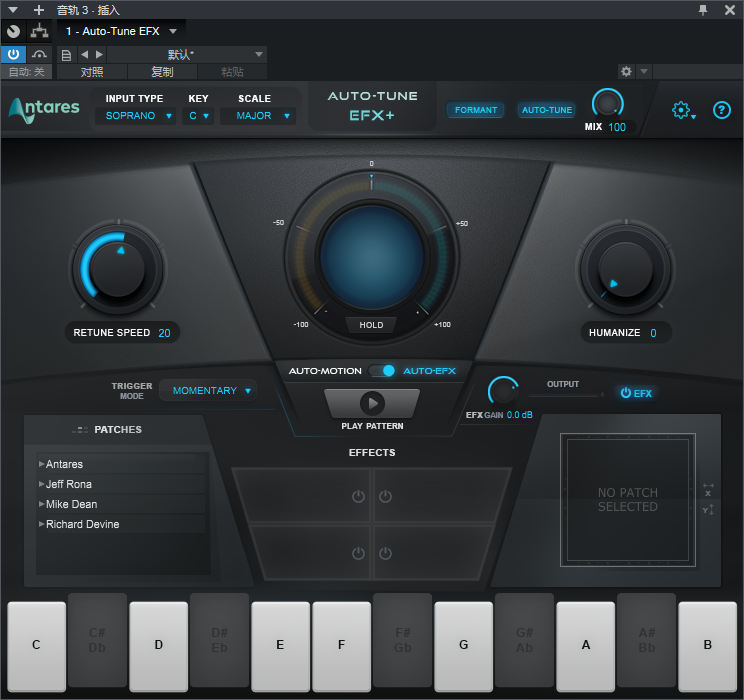Click the PATCHES header icon
Image resolution: width=744 pixels, height=700 pixels.
click(x=80, y=430)
